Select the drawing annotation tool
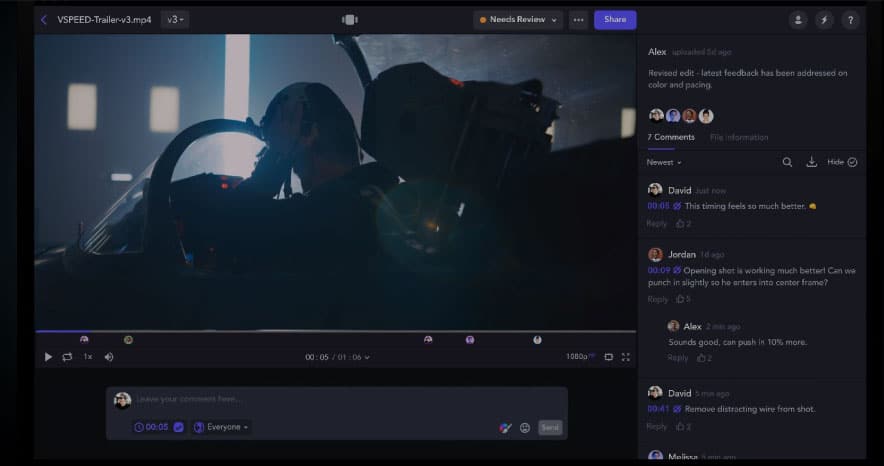Image resolution: width=884 pixels, height=466 pixels. click(x=505, y=427)
